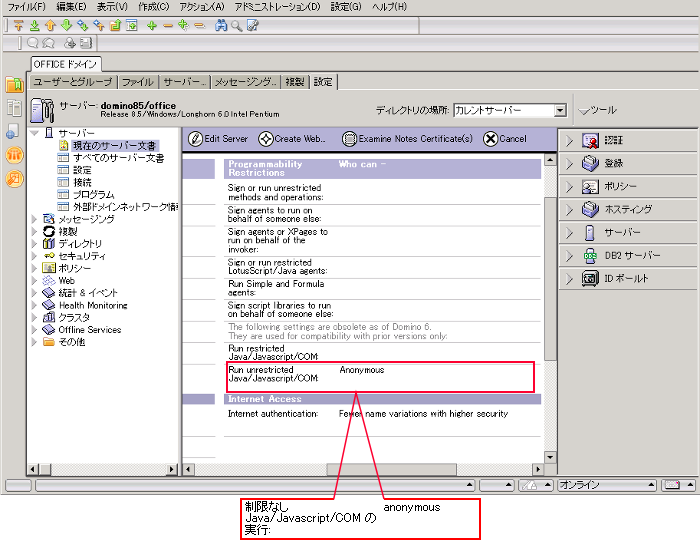Expand the メッセージング tree node

click(35, 219)
